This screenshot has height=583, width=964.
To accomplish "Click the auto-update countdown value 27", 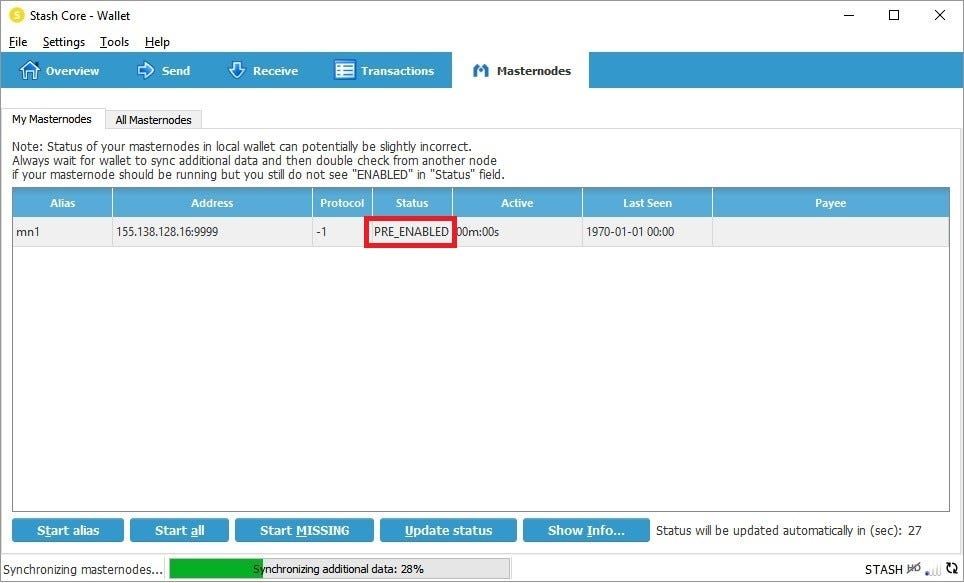I will (x=915, y=530).
